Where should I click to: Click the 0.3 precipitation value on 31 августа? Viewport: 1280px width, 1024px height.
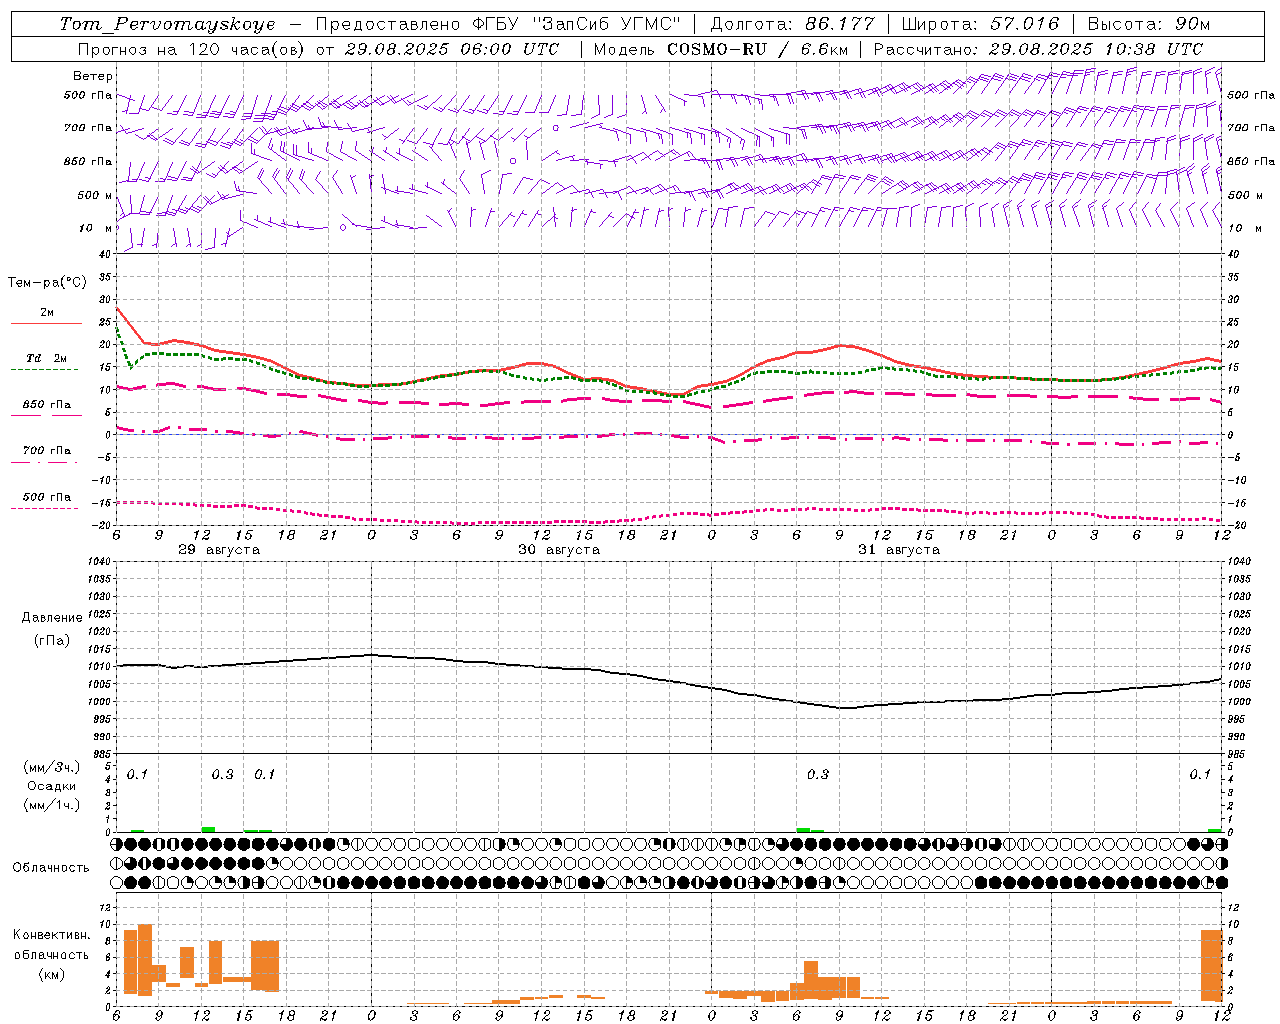pos(818,774)
